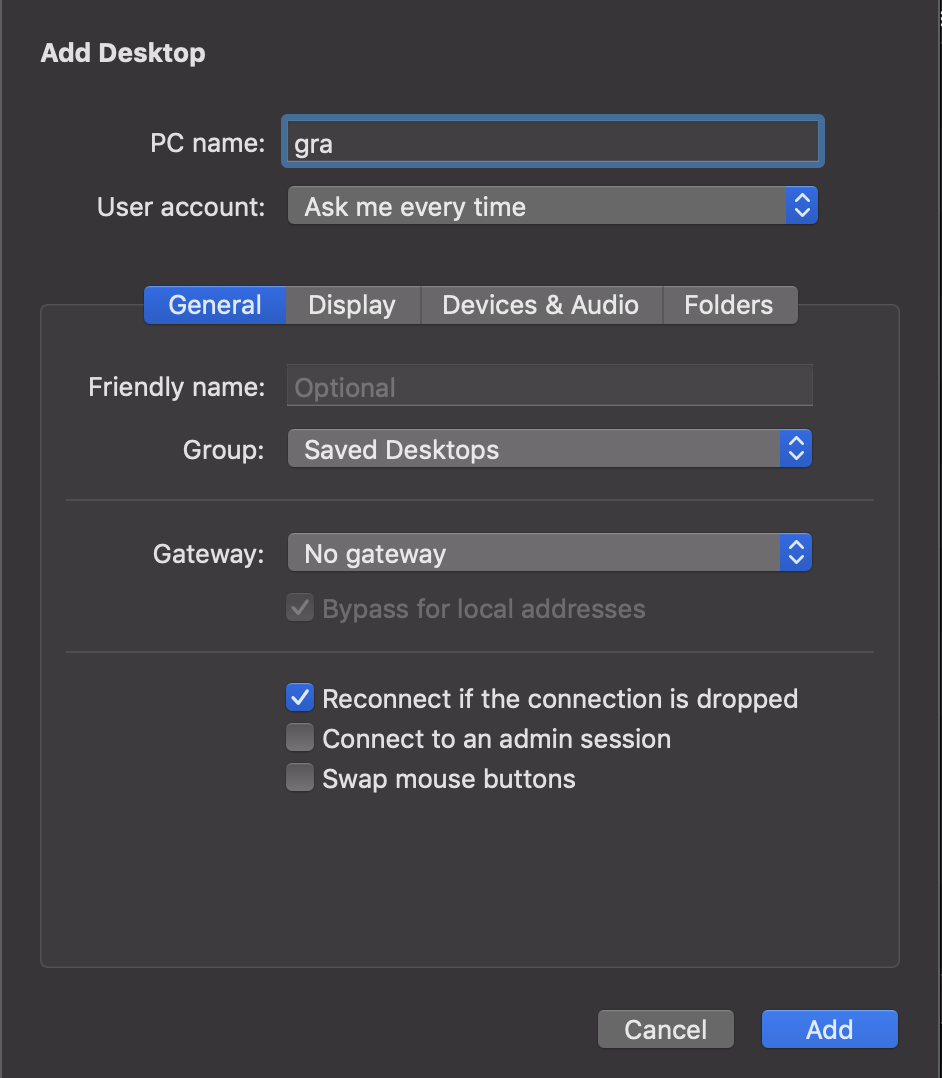Click the Cancel button
The image size is (942, 1078).
point(665,1028)
